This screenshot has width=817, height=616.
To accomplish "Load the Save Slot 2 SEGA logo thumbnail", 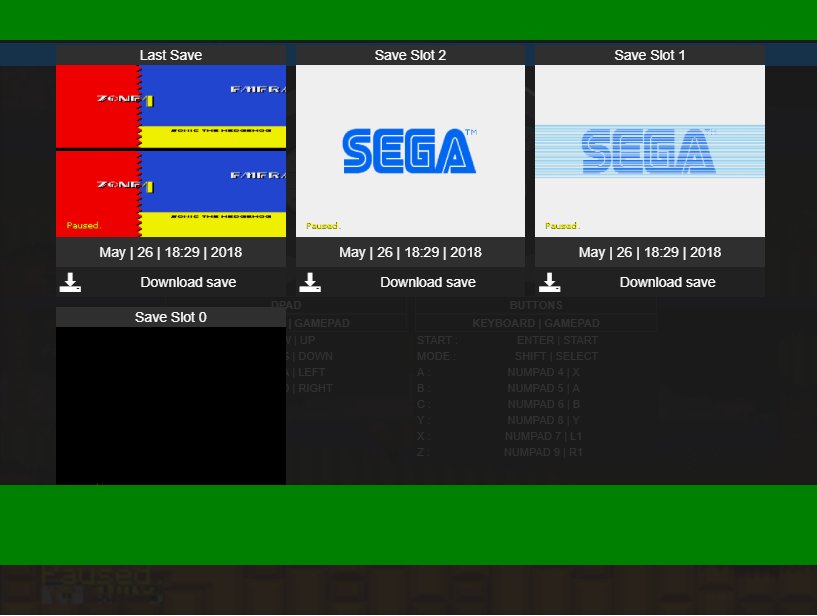I will tap(410, 151).
